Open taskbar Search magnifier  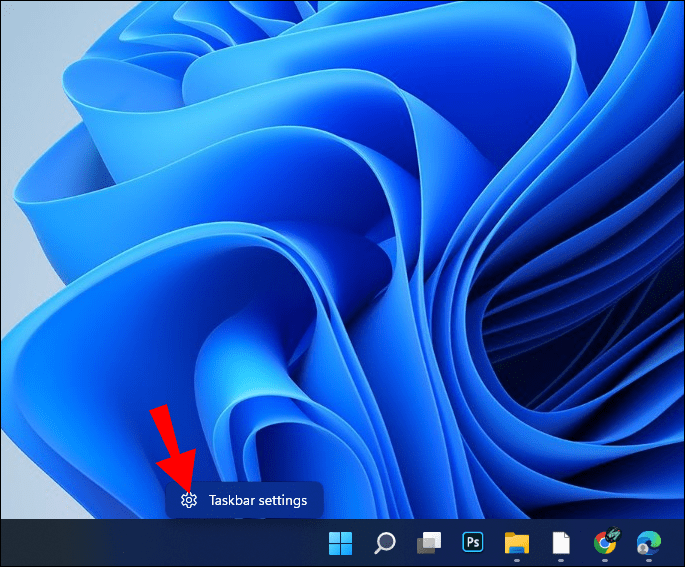pyautogui.click(x=384, y=543)
